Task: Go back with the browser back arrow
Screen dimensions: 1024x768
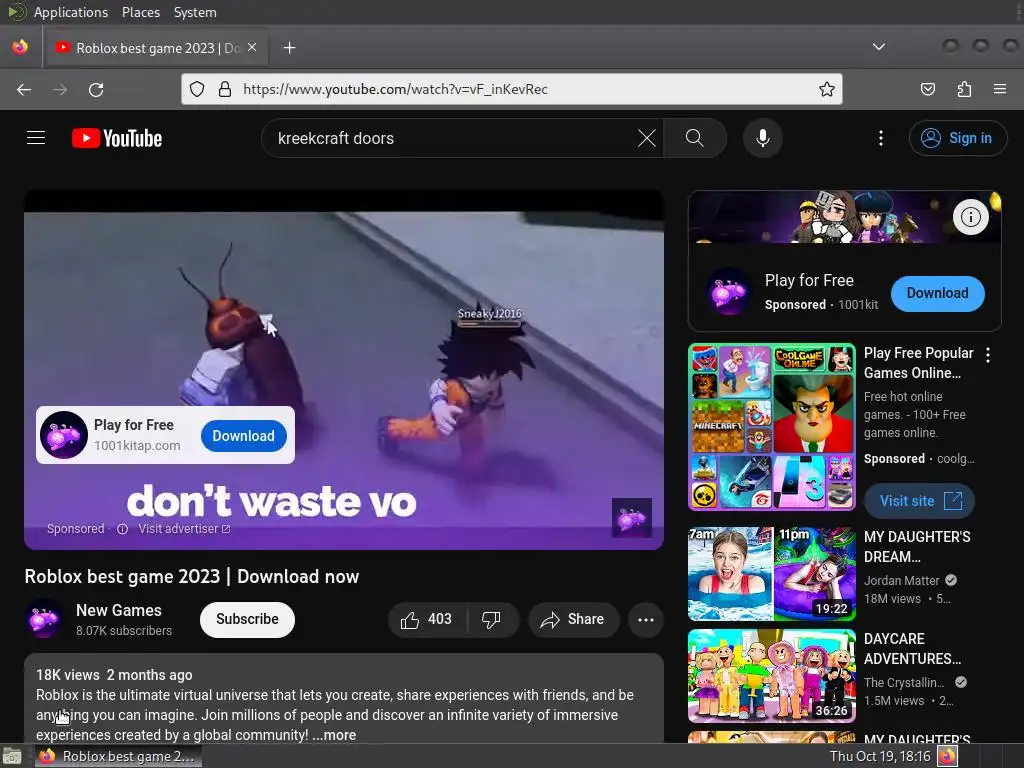Action: point(24,89)
